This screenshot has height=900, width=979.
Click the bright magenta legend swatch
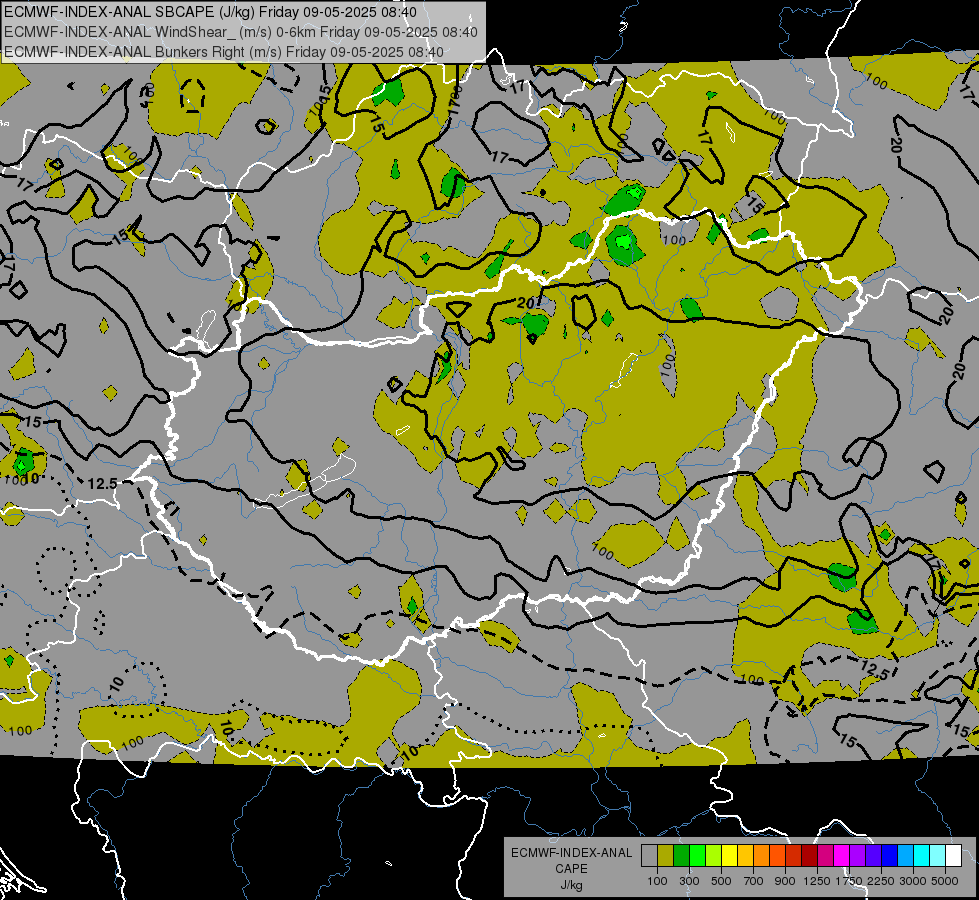(842, 856)
